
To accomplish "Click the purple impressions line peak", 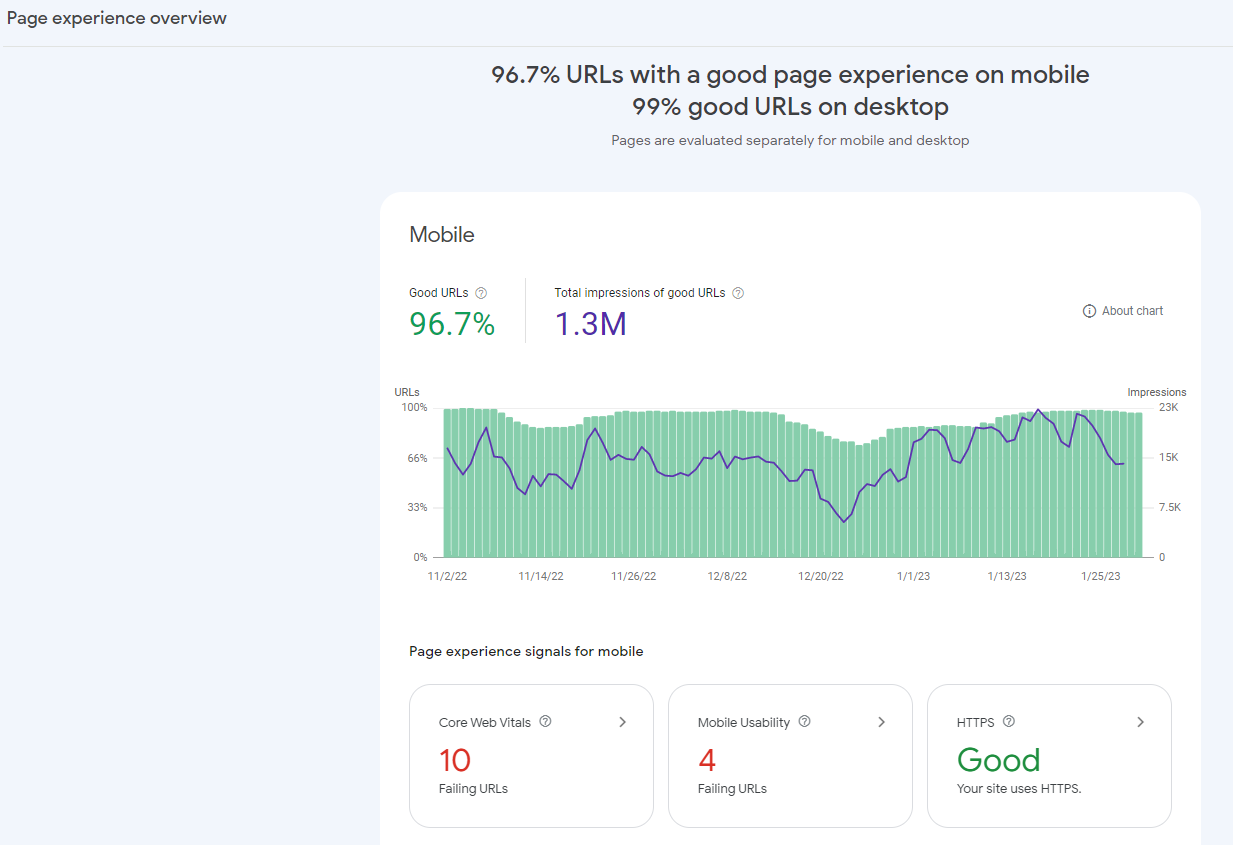I will [1038, 410].
